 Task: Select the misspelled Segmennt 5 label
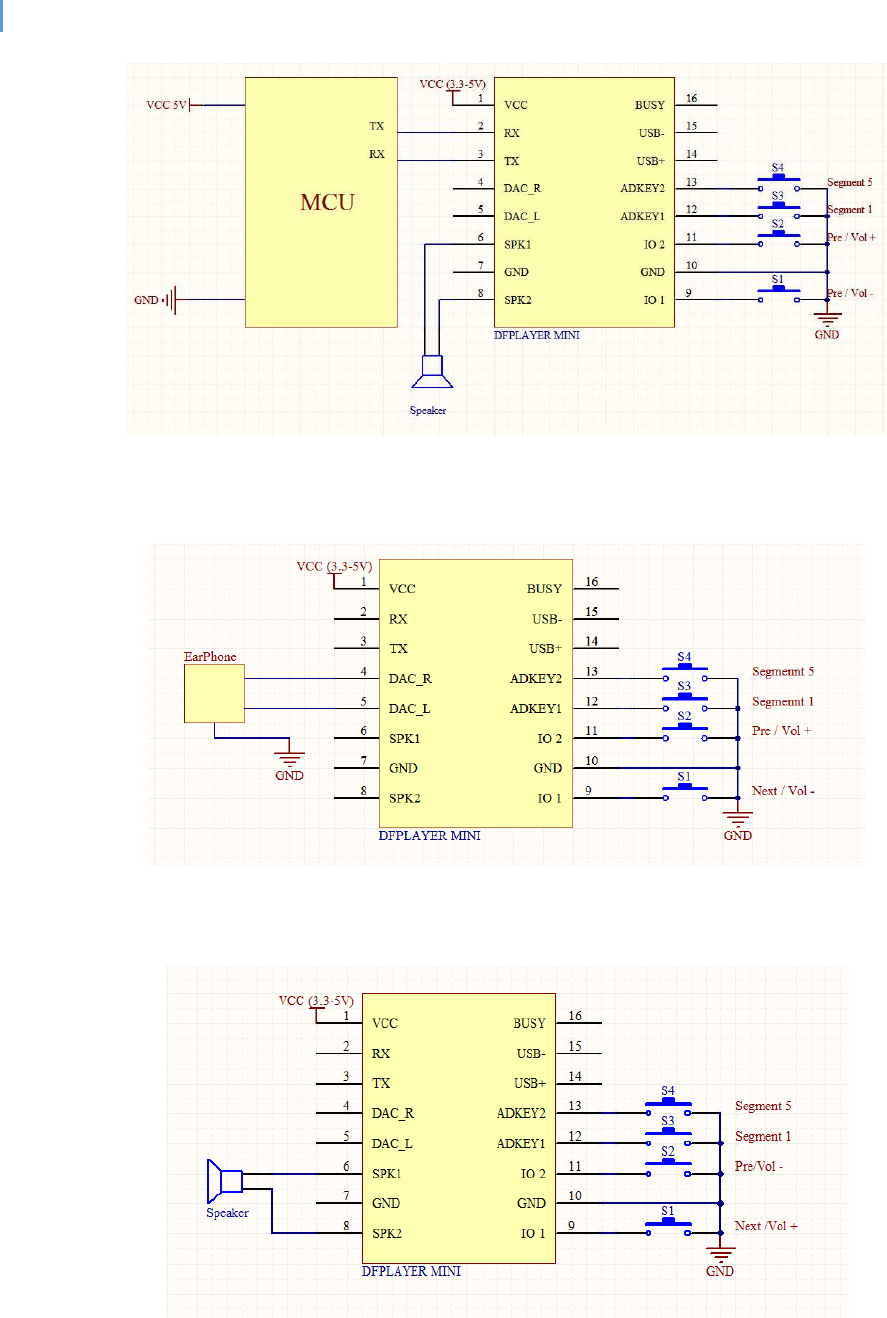click(783, 671)
